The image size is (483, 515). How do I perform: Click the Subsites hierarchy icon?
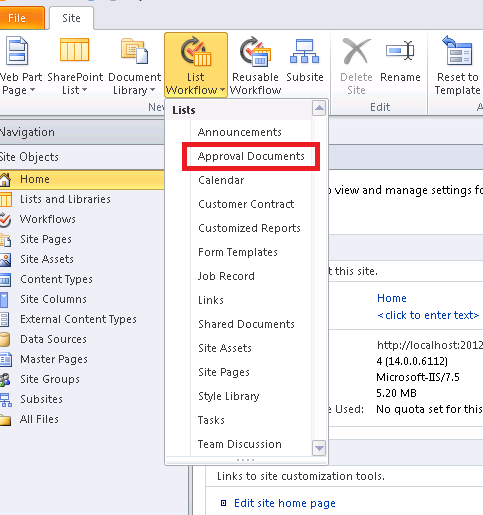pos(6,400)
